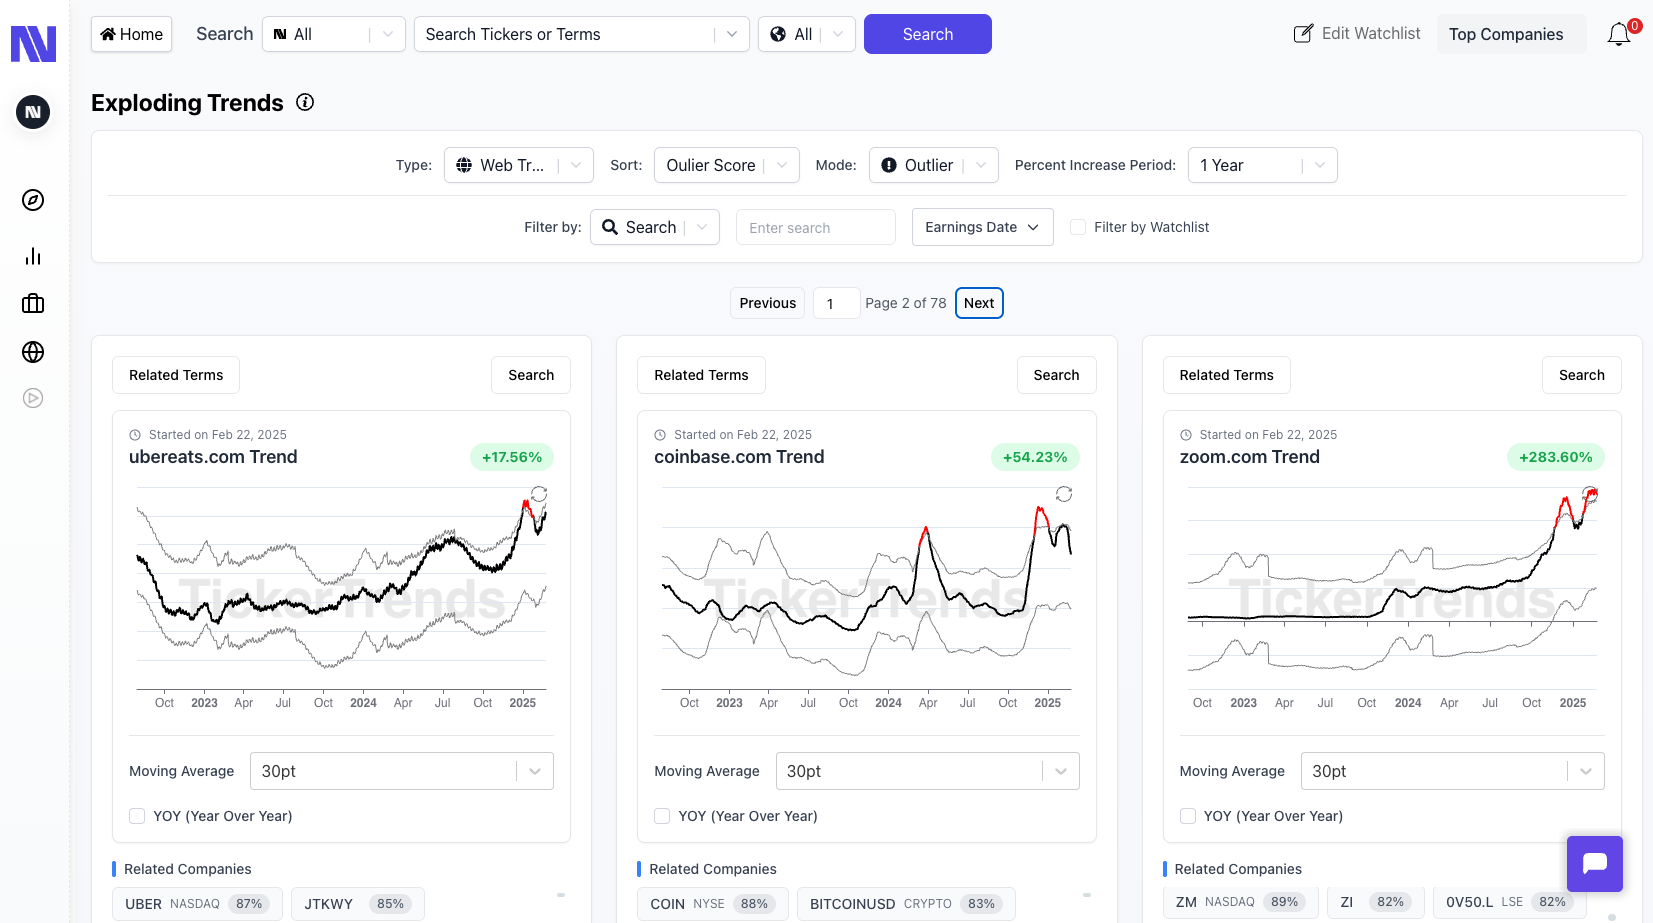1653x923 pixels.
Task: Open the compass explore icon in sidebar
Action: [33, 200]
